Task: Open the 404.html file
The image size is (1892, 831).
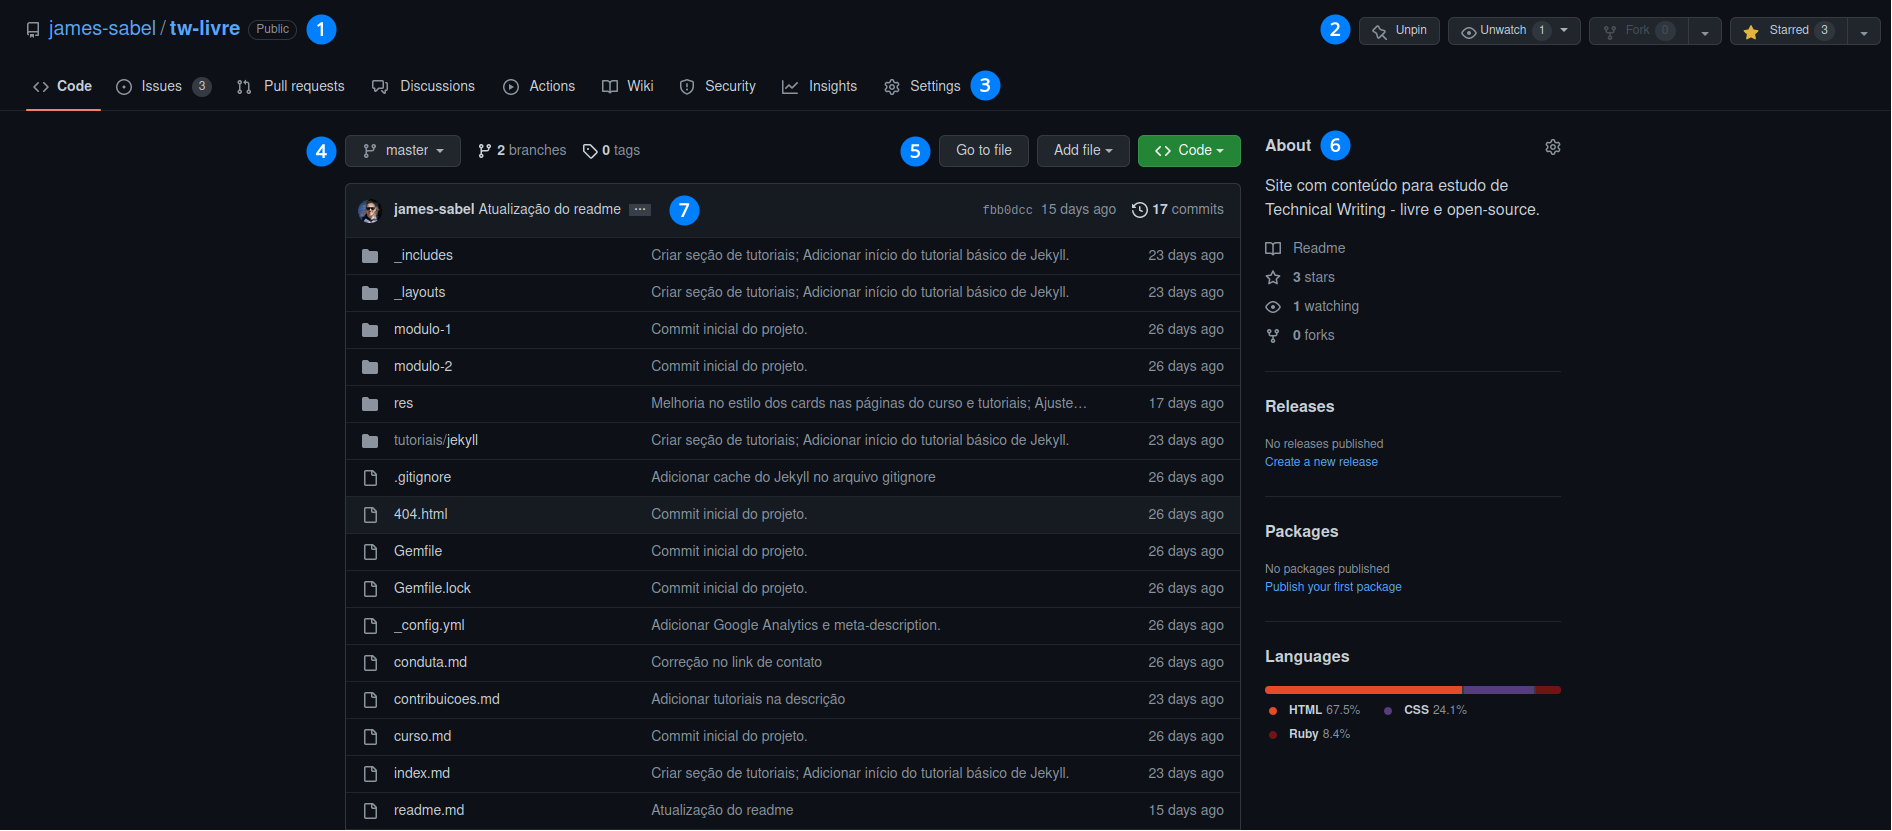Action: [x=421, y=515]
